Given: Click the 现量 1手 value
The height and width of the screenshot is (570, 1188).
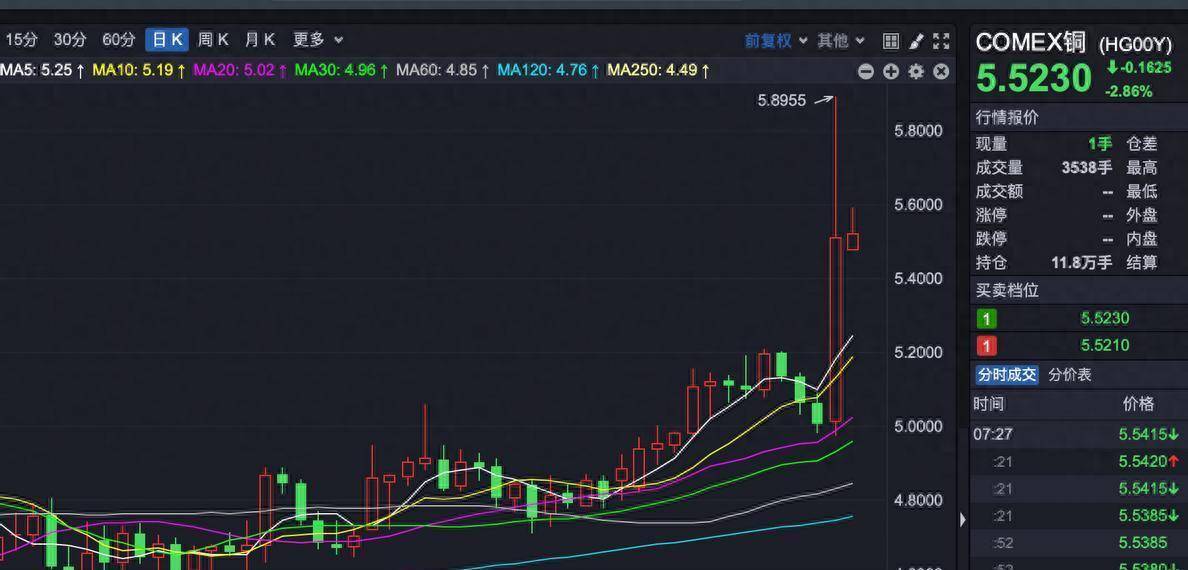Looking at the screenshot, I should click(x=1100, y=144).
